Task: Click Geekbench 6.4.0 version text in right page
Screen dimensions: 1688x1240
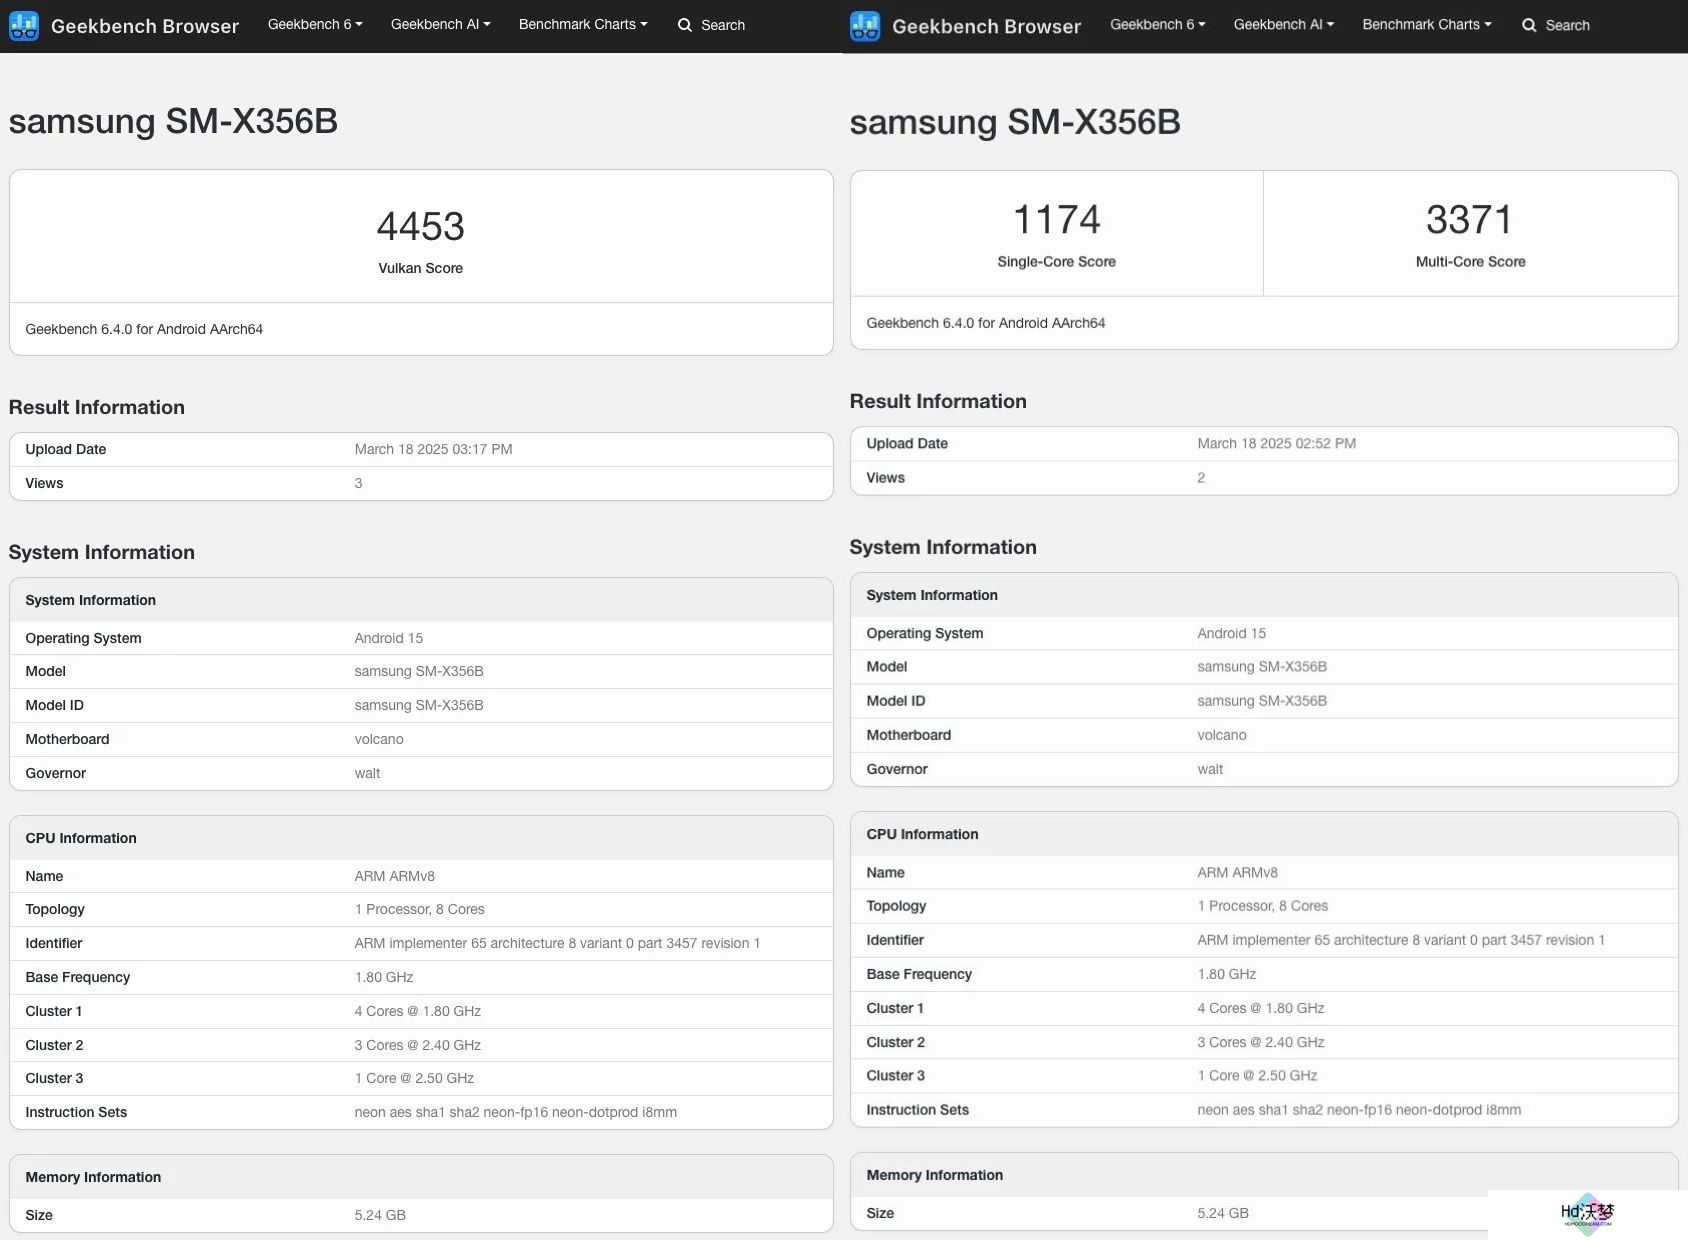Action: (985, 323)
